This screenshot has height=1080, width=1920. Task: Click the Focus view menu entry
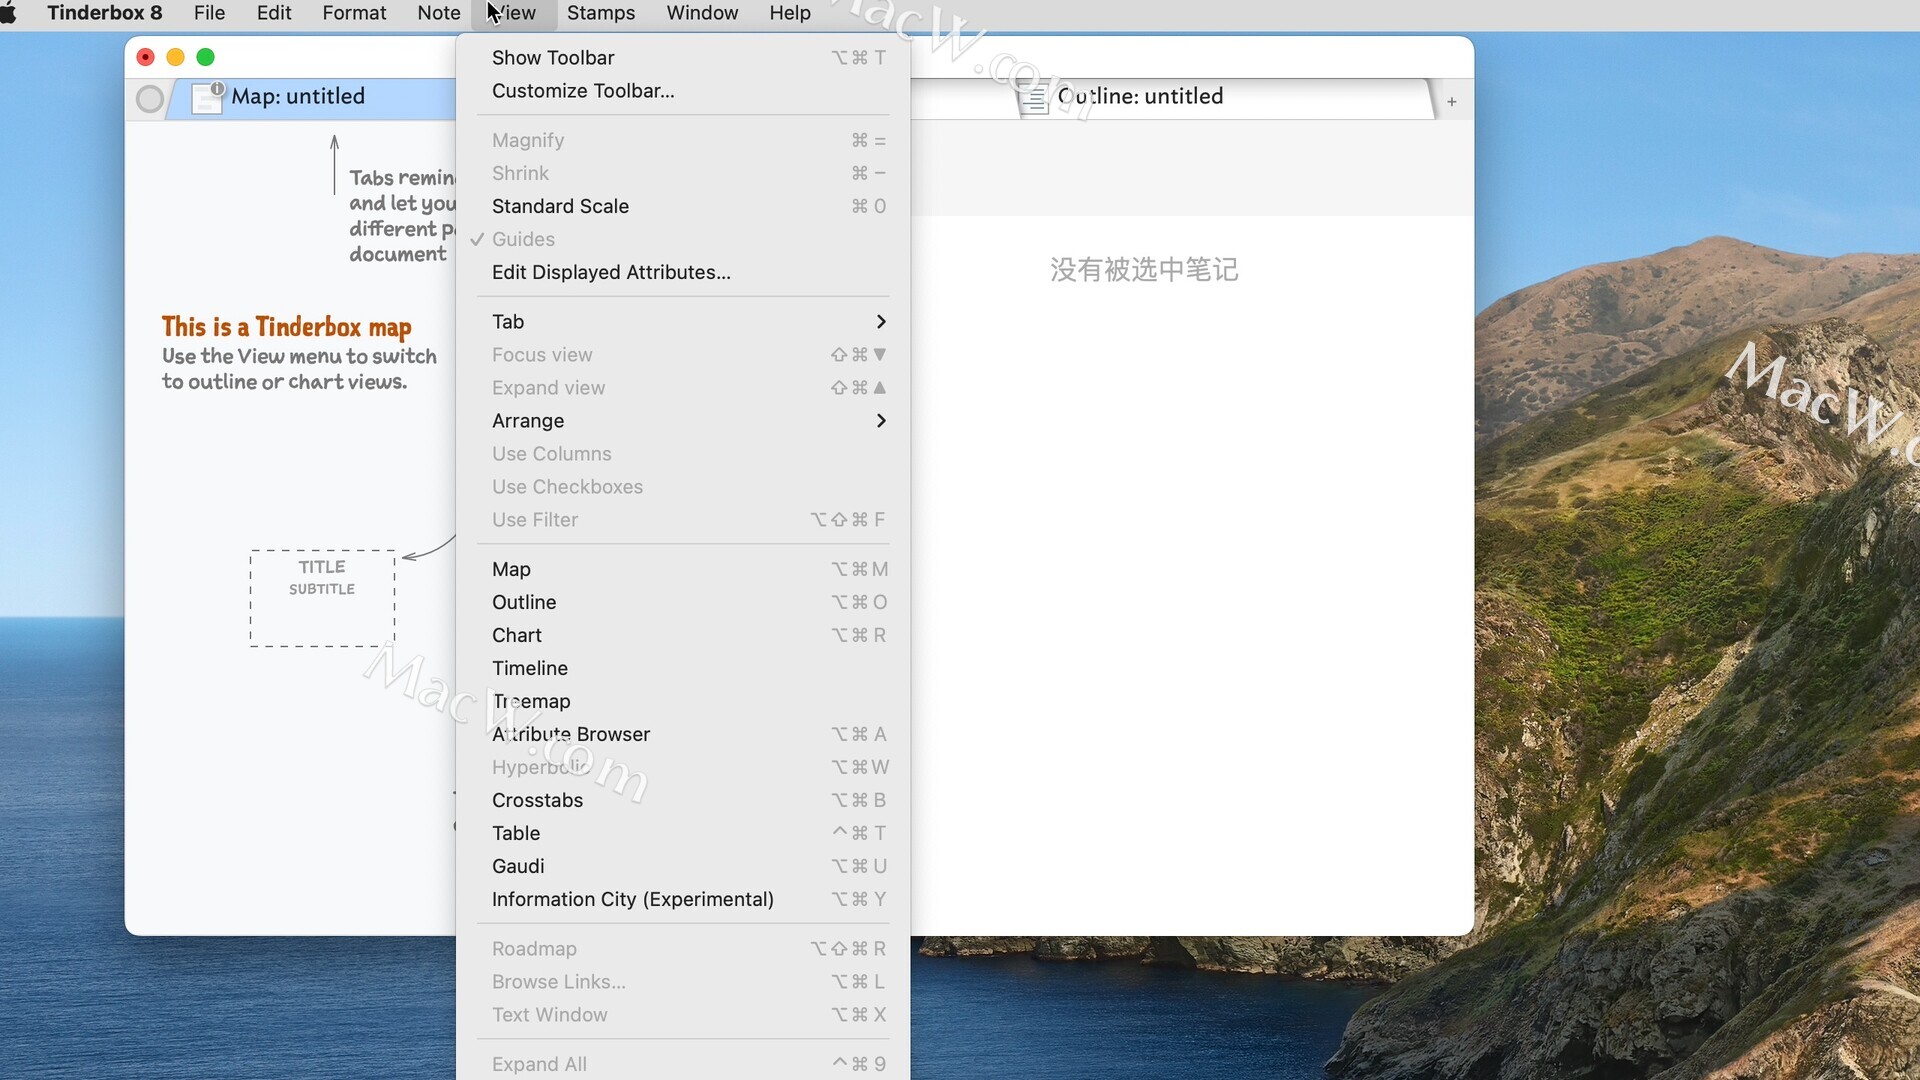click(683, 354)
